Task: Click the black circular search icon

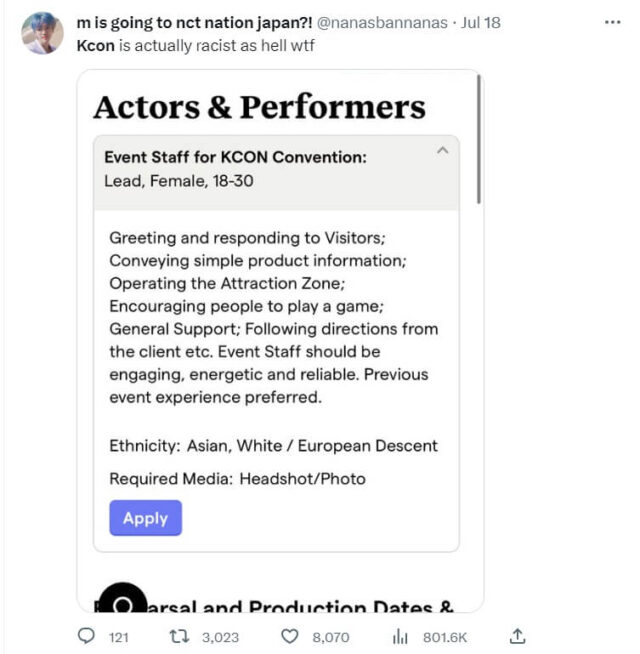Action: point(122,605)
